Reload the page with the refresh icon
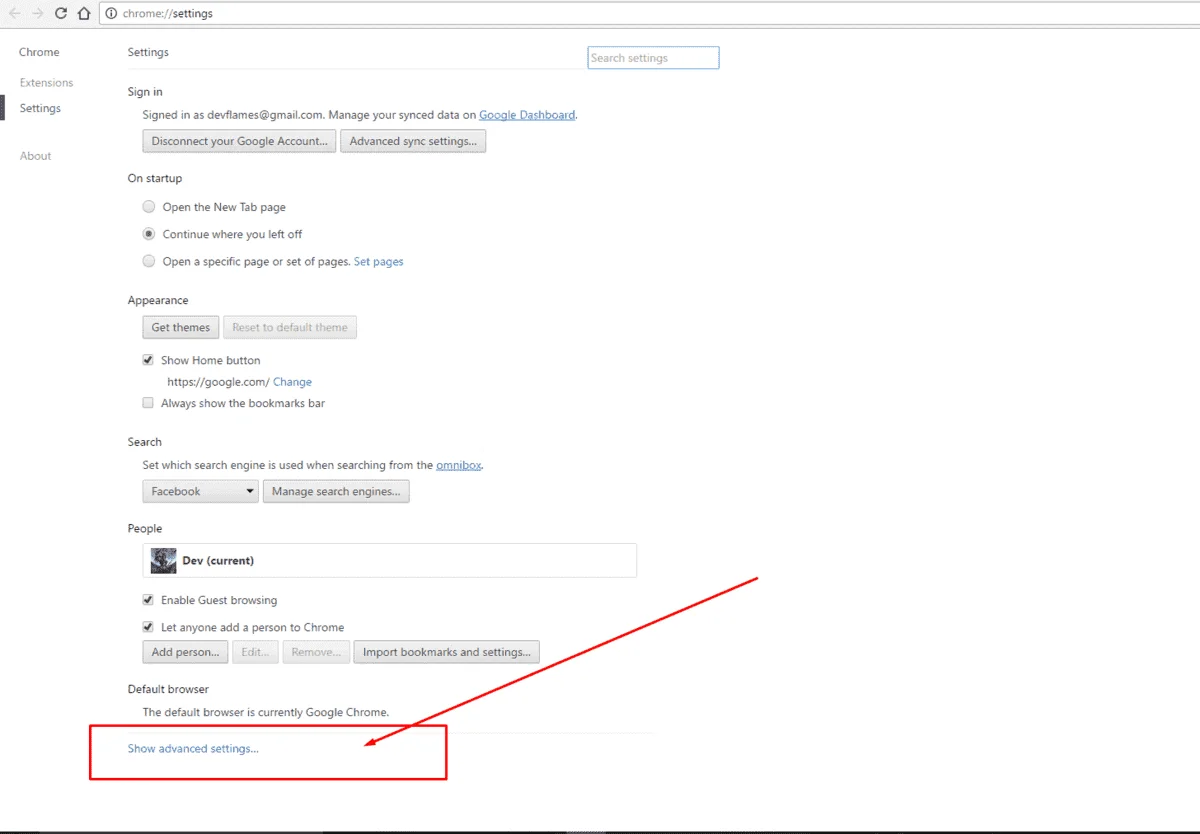This screenshot has width=1200, height=834. tap(61, 13)
